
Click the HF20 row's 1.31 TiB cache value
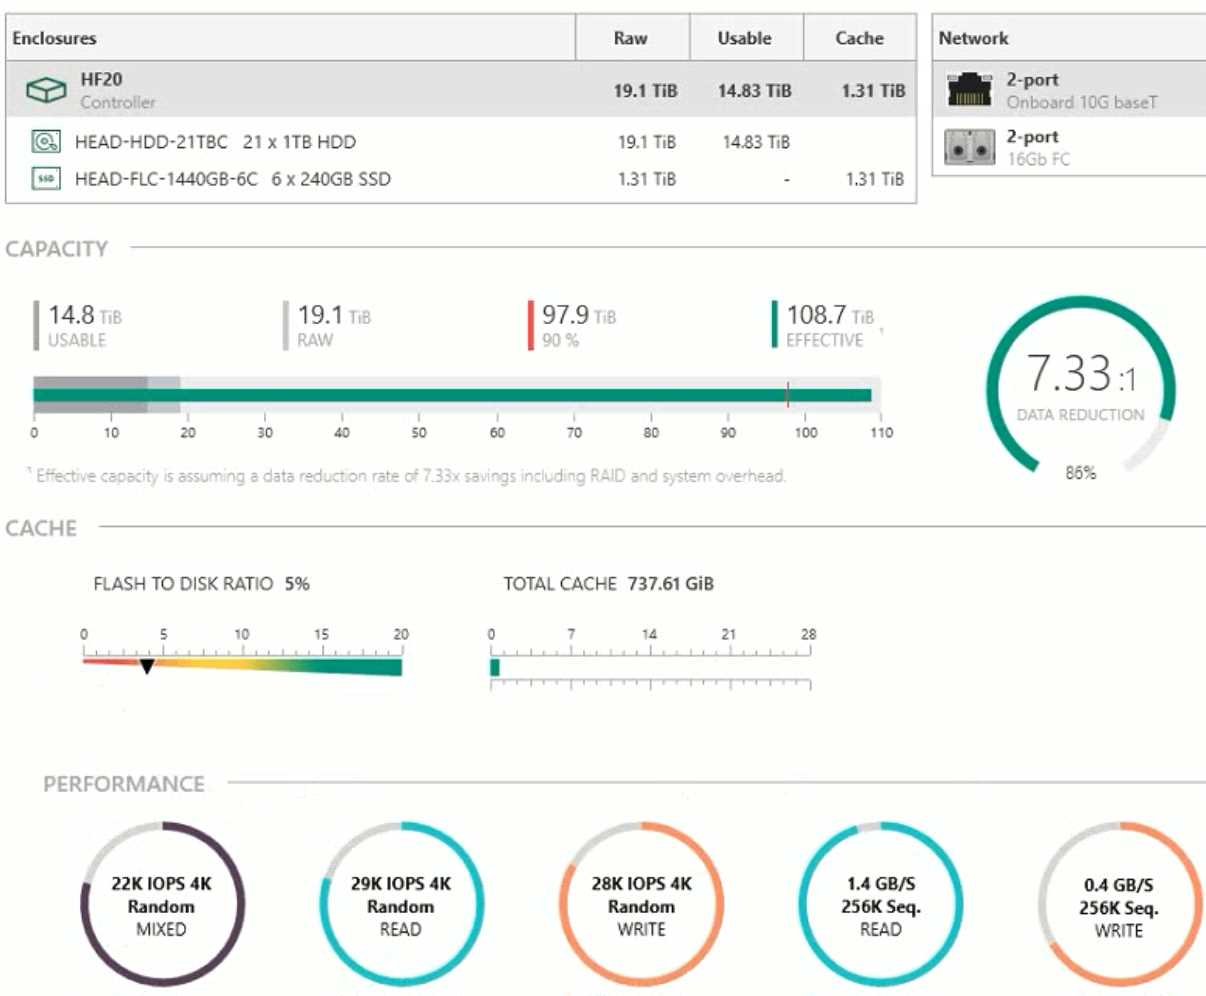pos(873,90)
